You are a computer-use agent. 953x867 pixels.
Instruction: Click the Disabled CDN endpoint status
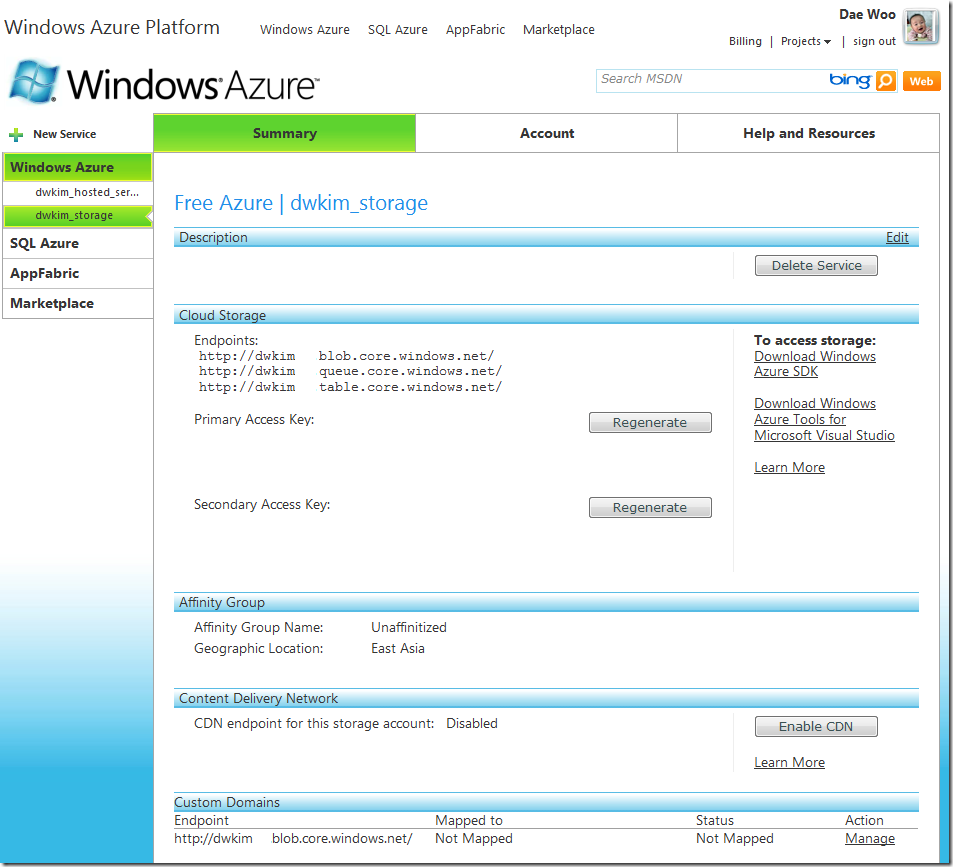[472, 724]
